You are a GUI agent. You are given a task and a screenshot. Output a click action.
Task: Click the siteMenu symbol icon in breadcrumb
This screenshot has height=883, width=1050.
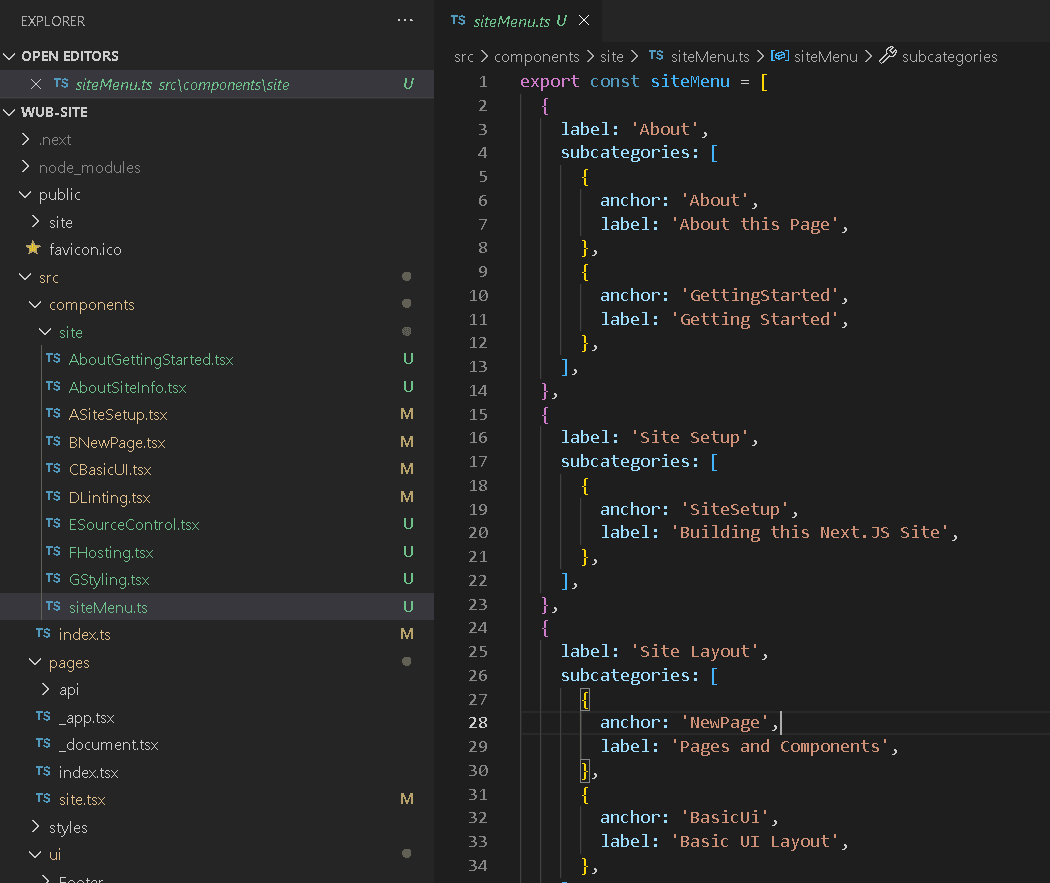(x=780, y=57)
